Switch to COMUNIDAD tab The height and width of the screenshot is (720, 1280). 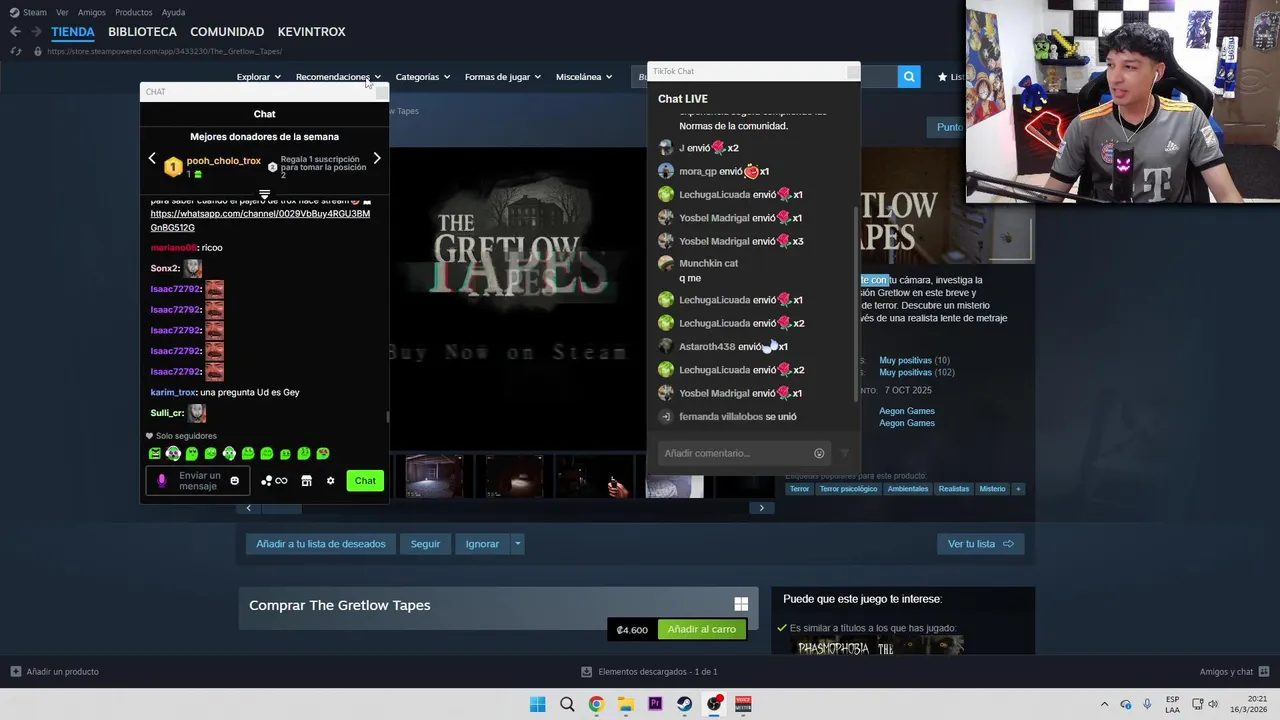227,32
